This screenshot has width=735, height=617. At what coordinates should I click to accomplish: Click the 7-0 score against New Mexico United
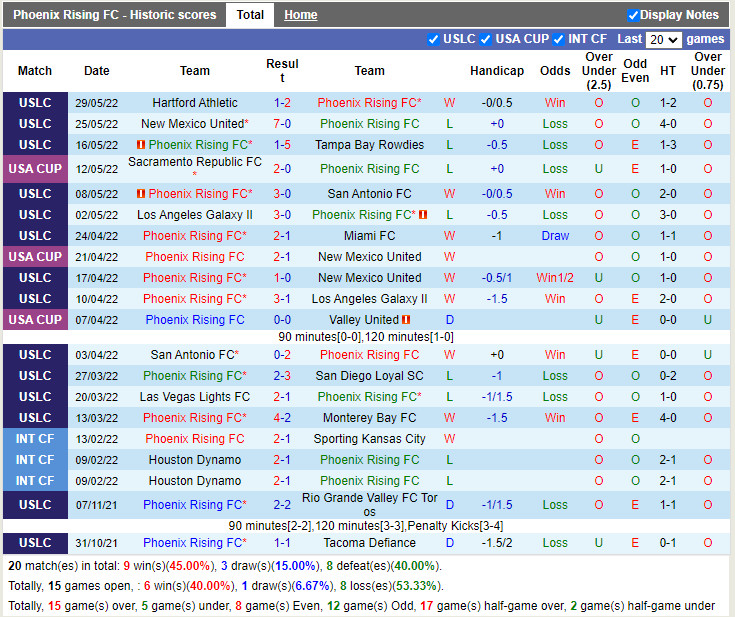point(282,124)
